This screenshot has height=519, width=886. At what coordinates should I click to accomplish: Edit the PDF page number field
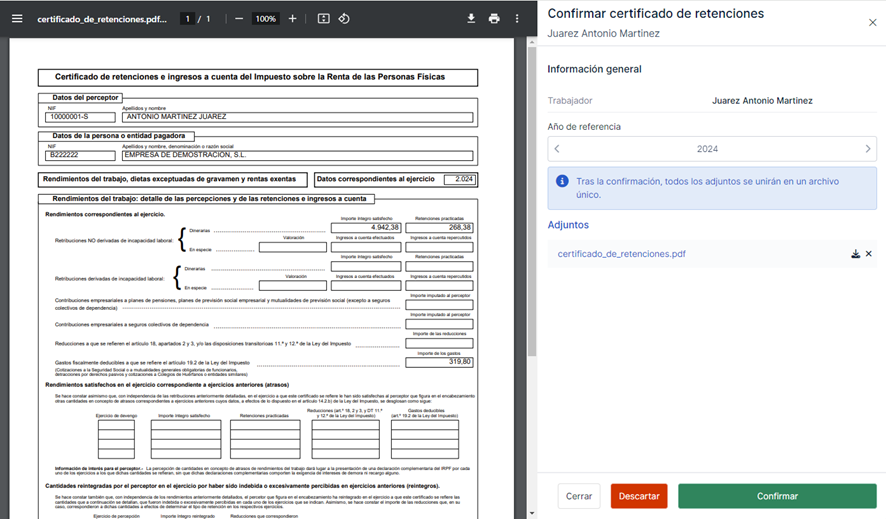point(188,19)
